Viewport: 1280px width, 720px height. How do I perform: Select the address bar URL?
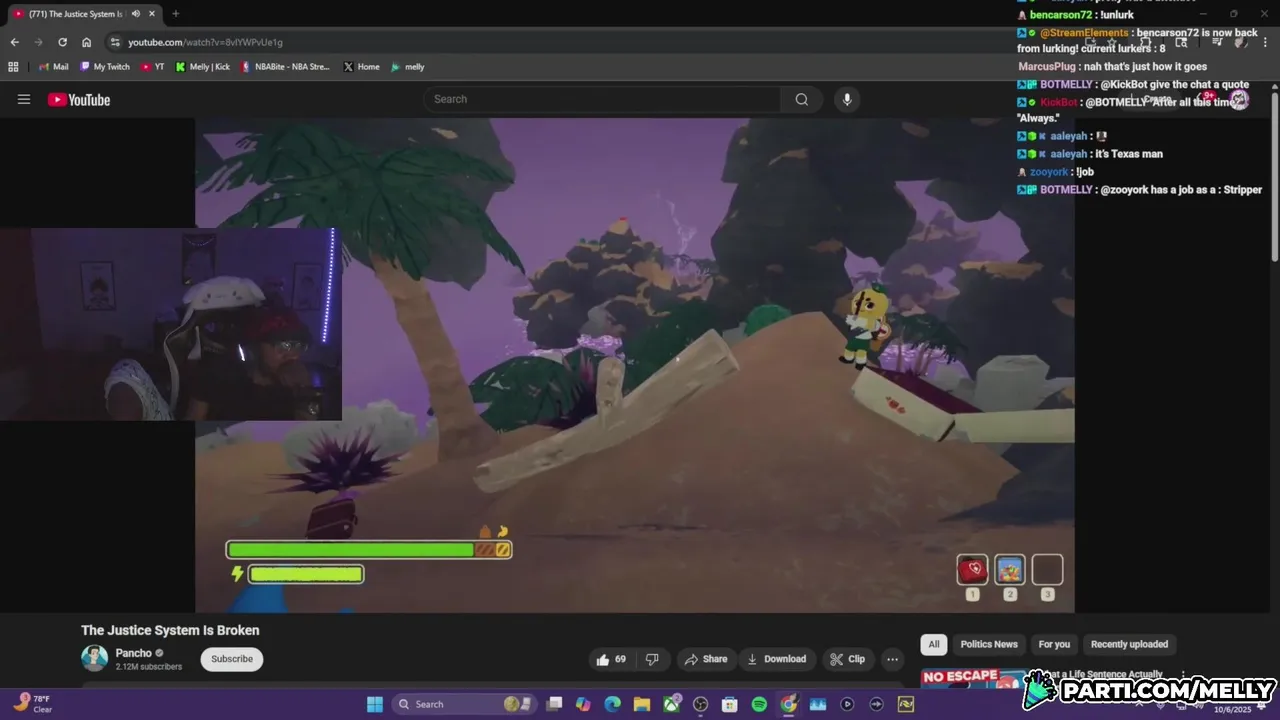(205, 42)
